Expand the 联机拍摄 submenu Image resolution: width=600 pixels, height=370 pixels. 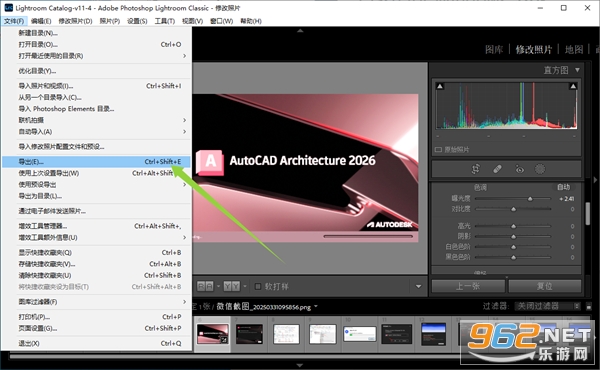click(x=96, y=120)
